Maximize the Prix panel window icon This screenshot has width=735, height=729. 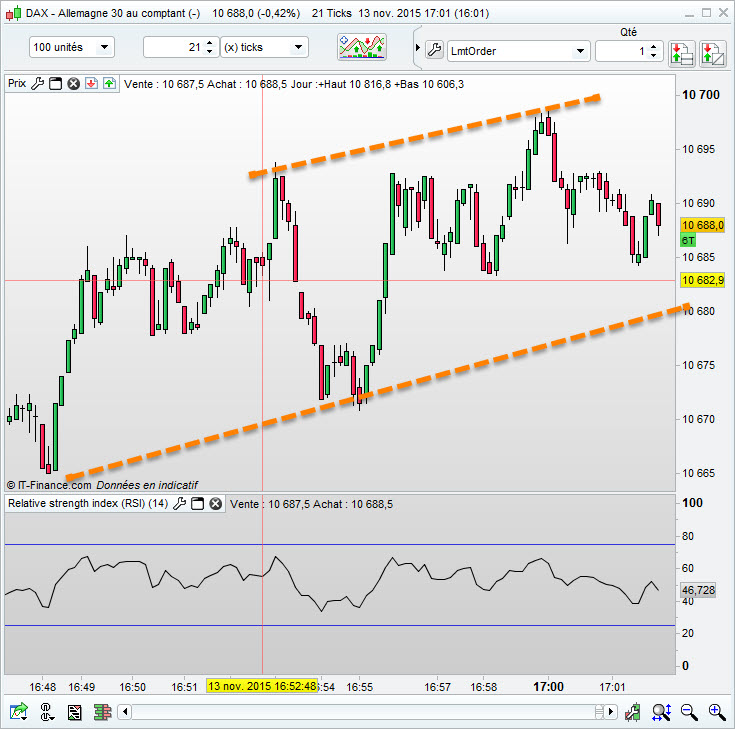pyautogui.click(x=56, y=84)
